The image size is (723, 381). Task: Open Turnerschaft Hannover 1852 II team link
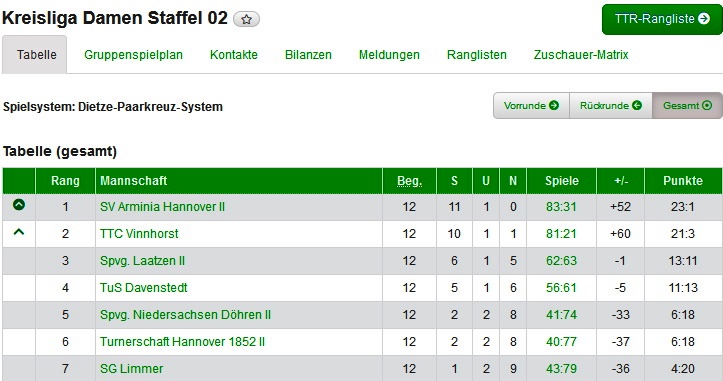pyautogui.click(x=182, y=342)
